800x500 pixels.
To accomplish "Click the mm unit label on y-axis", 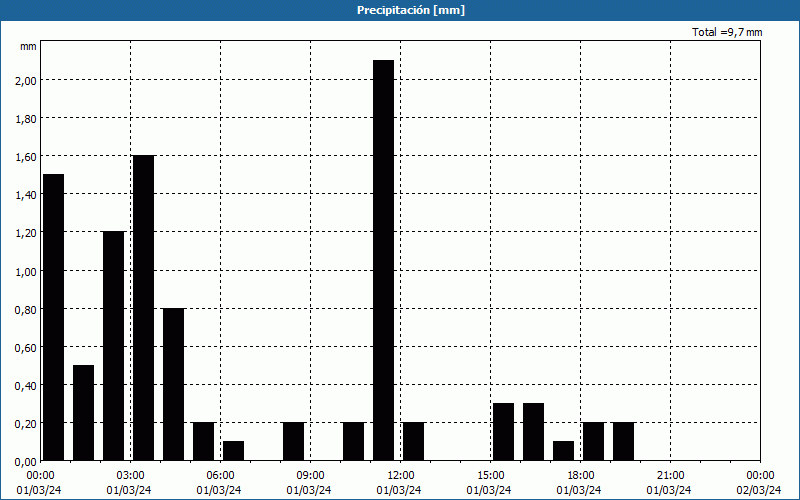I will [28, 46].
